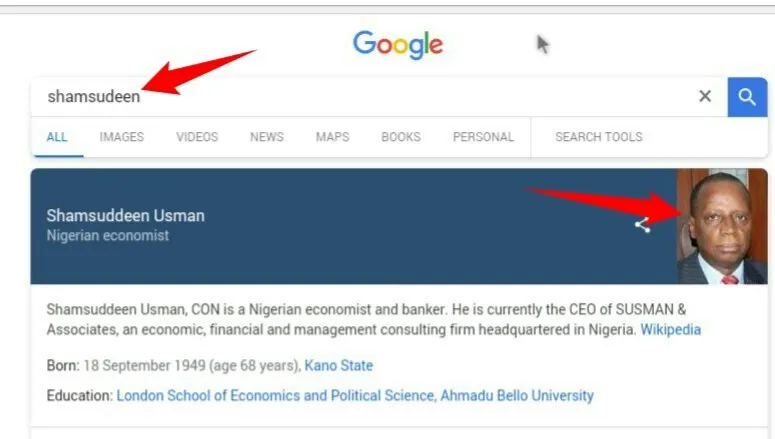Click the share icon in knowledge panel
The width and height of the screenshot is (775, 439).
(x=642, y=225)
